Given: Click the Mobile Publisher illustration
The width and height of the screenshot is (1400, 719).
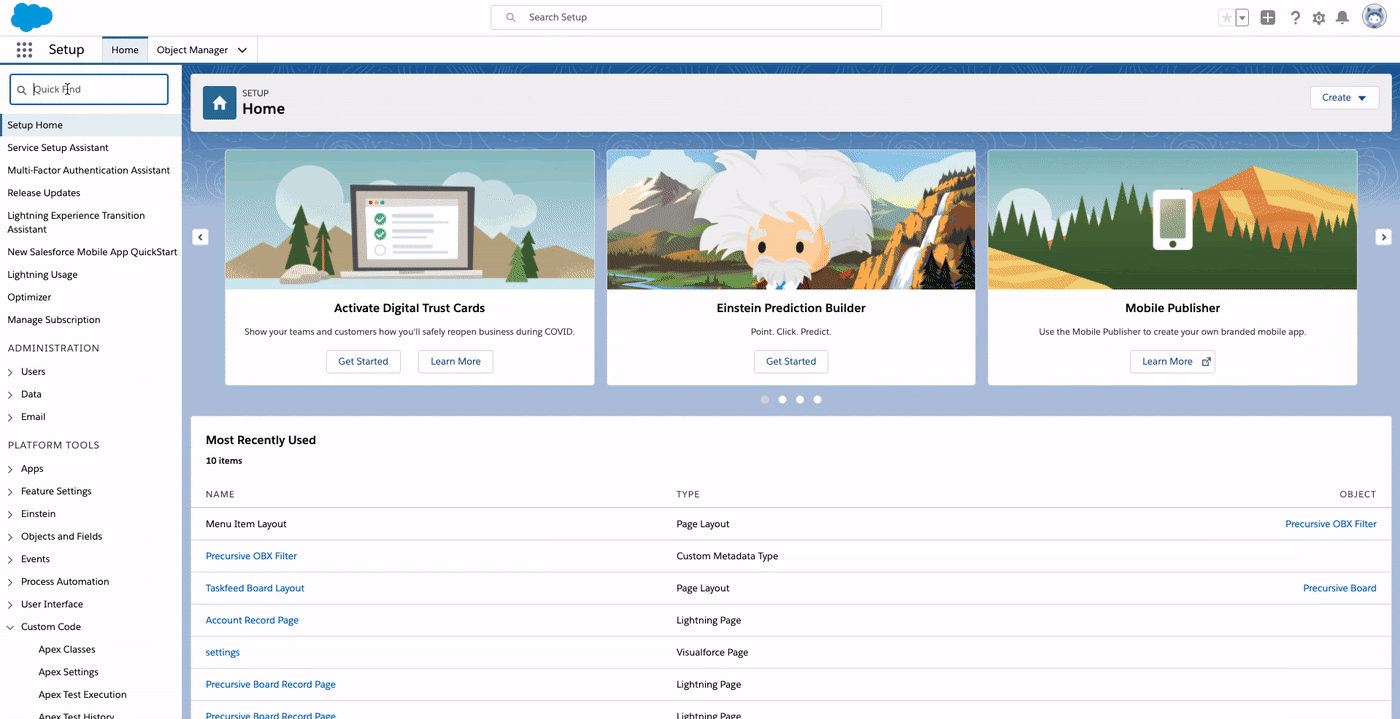Looking at the screenshot, I should coord(1172,220).
